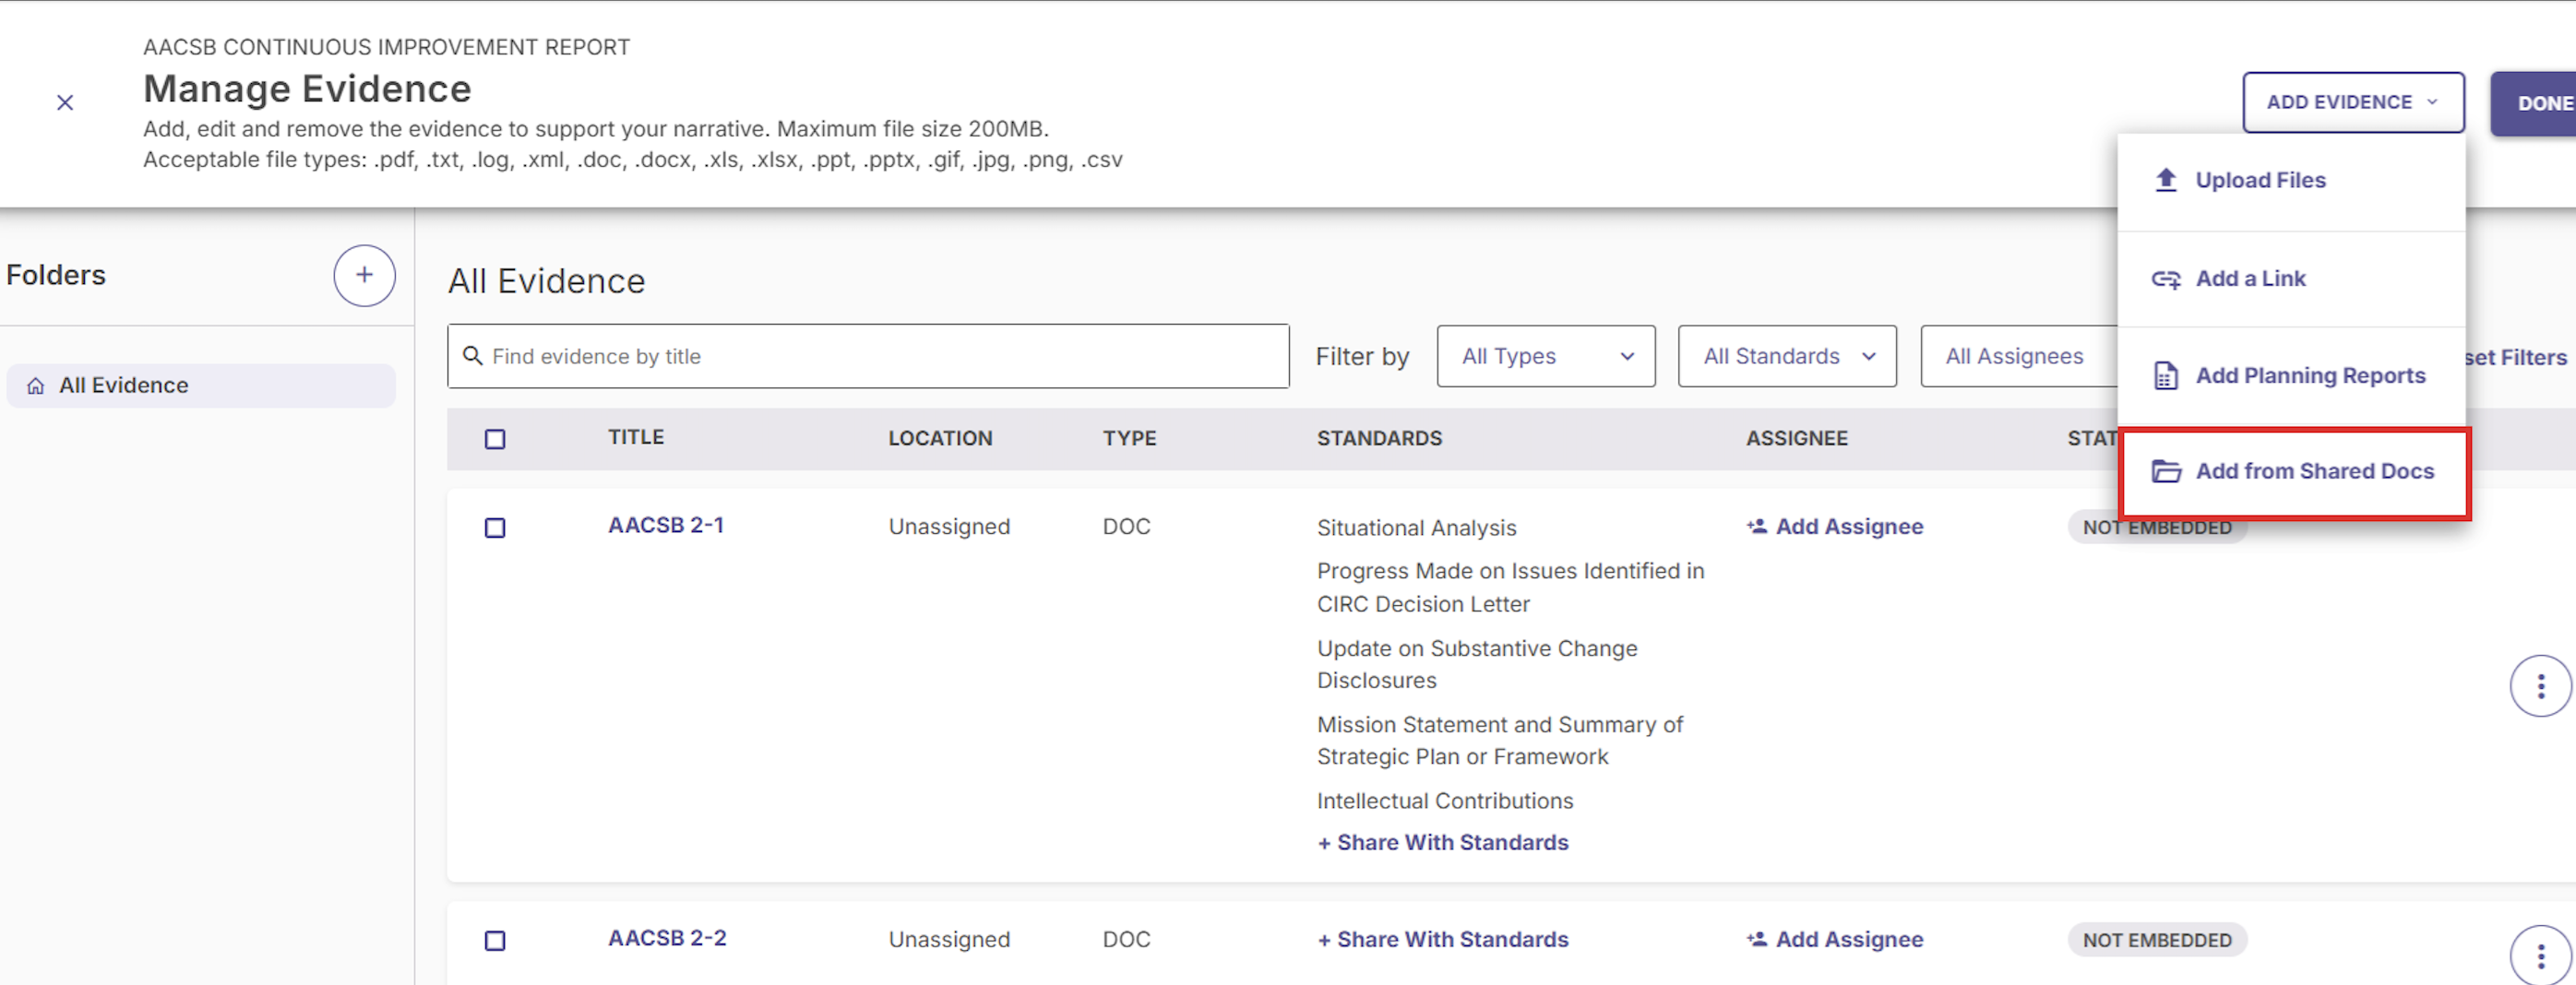Click the LOCATION column header
This screenshot has height=985, width=2576.
[940, 438]
